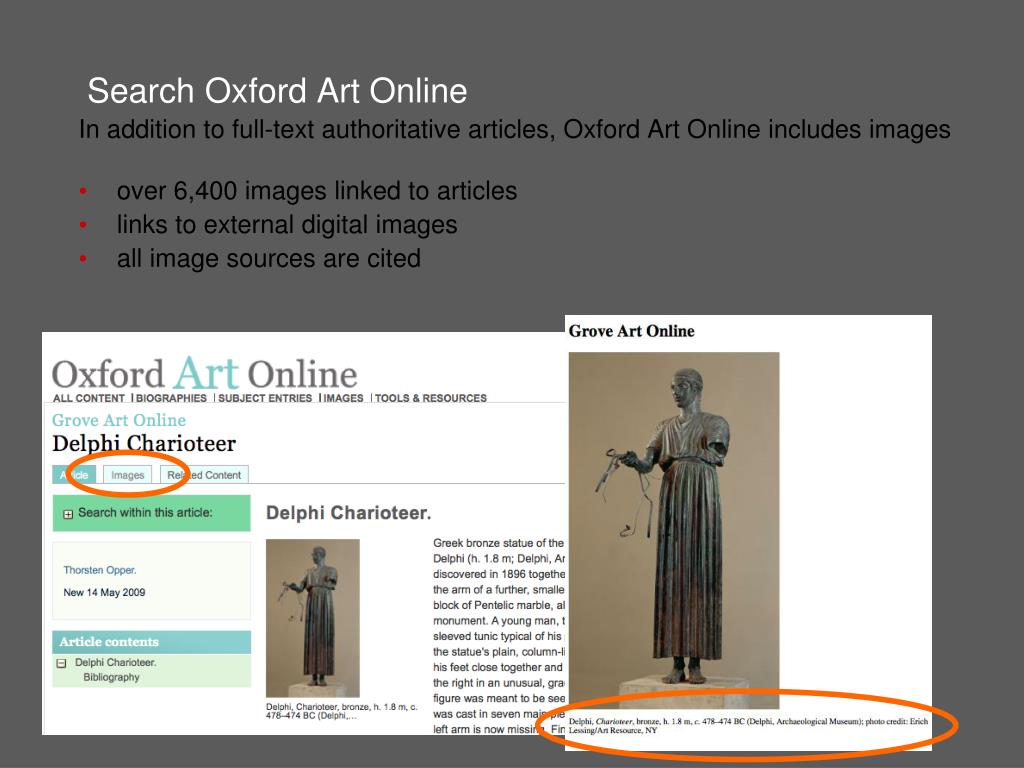Switch to the Related Content tab

(x=204, y=475)
